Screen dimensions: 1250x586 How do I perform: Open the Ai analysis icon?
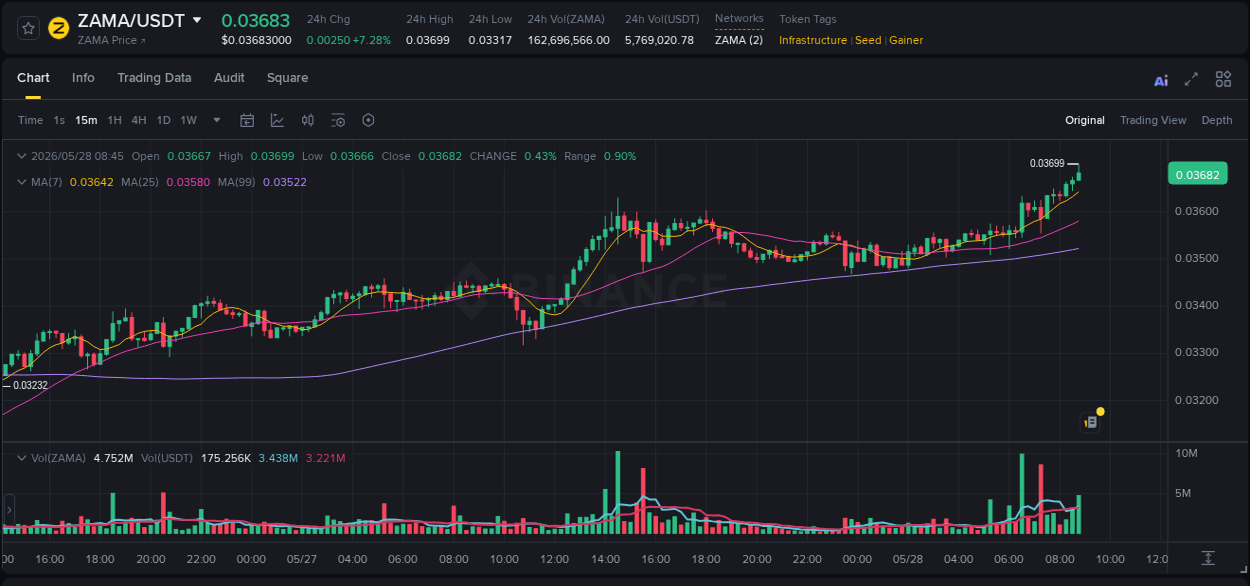[1161, 80]
